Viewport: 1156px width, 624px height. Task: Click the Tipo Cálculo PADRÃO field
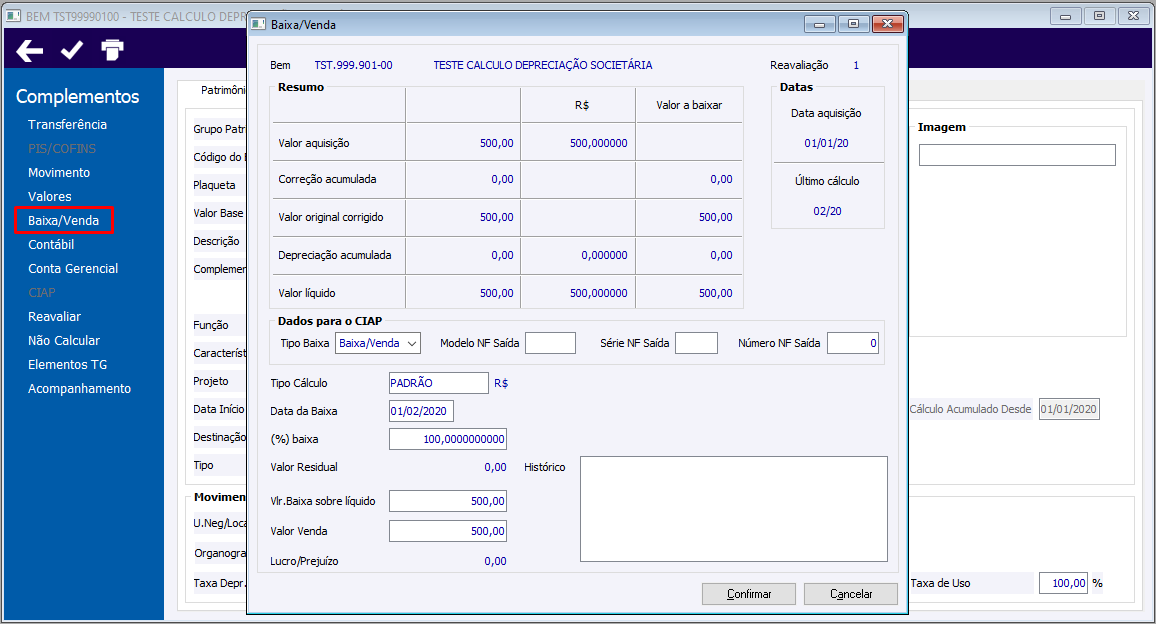pyautogui.click(x=439, y=383)
